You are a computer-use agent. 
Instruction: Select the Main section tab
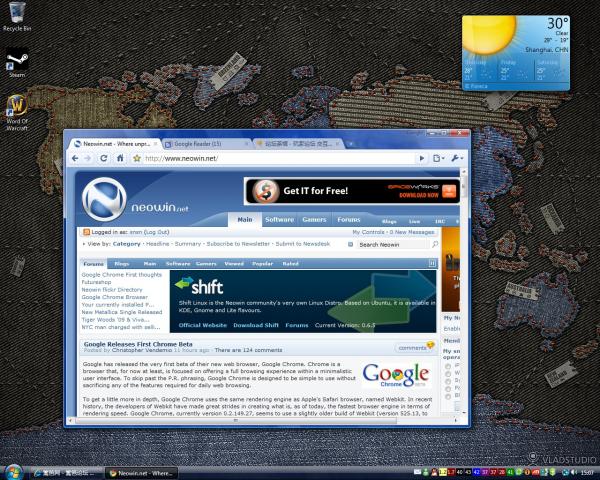click(245, 220)
